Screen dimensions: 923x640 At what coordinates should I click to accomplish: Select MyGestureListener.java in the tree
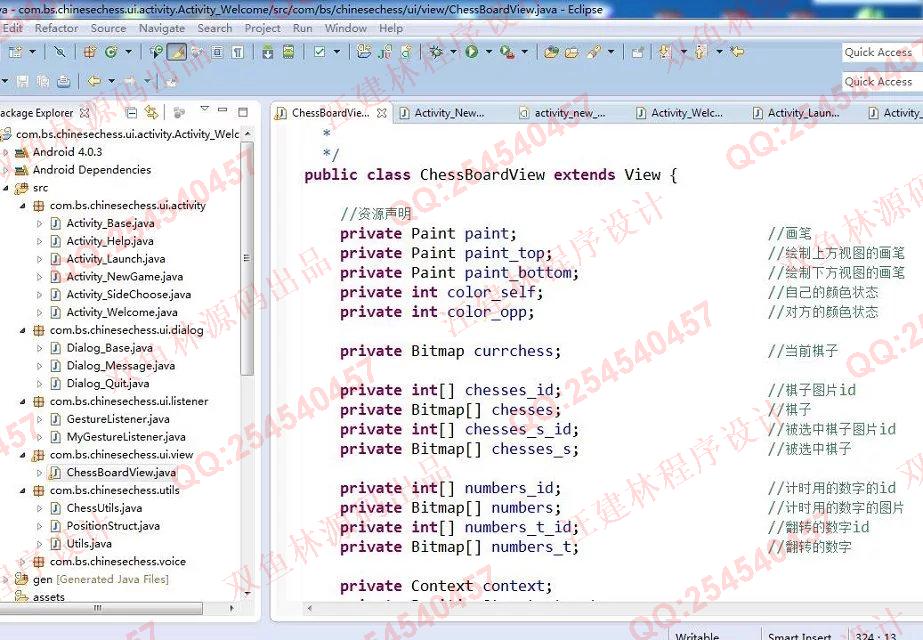[126, 437]
